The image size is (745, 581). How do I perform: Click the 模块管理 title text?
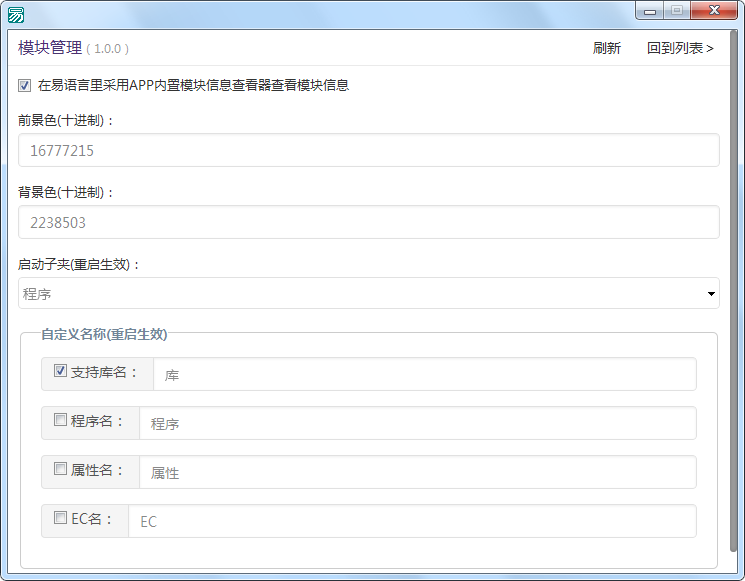coord(50,48)
